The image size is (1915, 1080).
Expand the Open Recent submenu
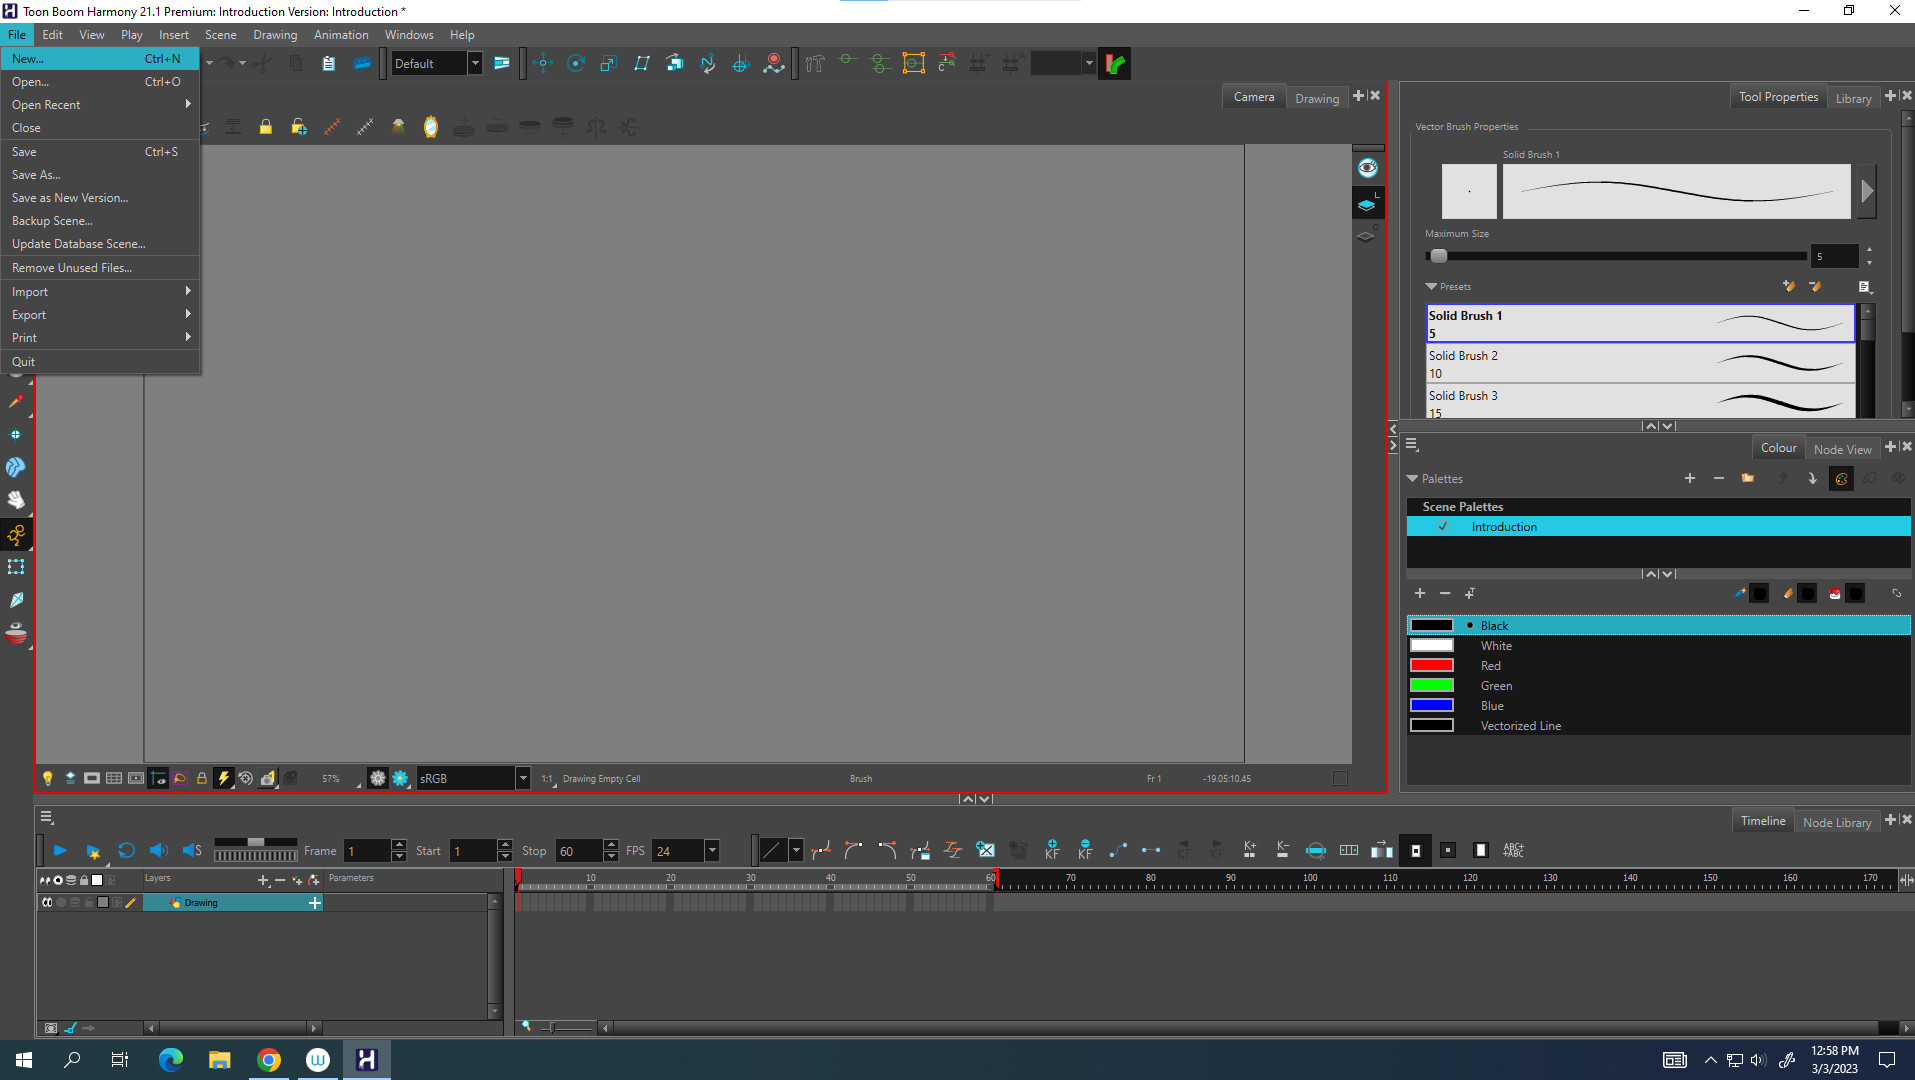click(100, 104)
